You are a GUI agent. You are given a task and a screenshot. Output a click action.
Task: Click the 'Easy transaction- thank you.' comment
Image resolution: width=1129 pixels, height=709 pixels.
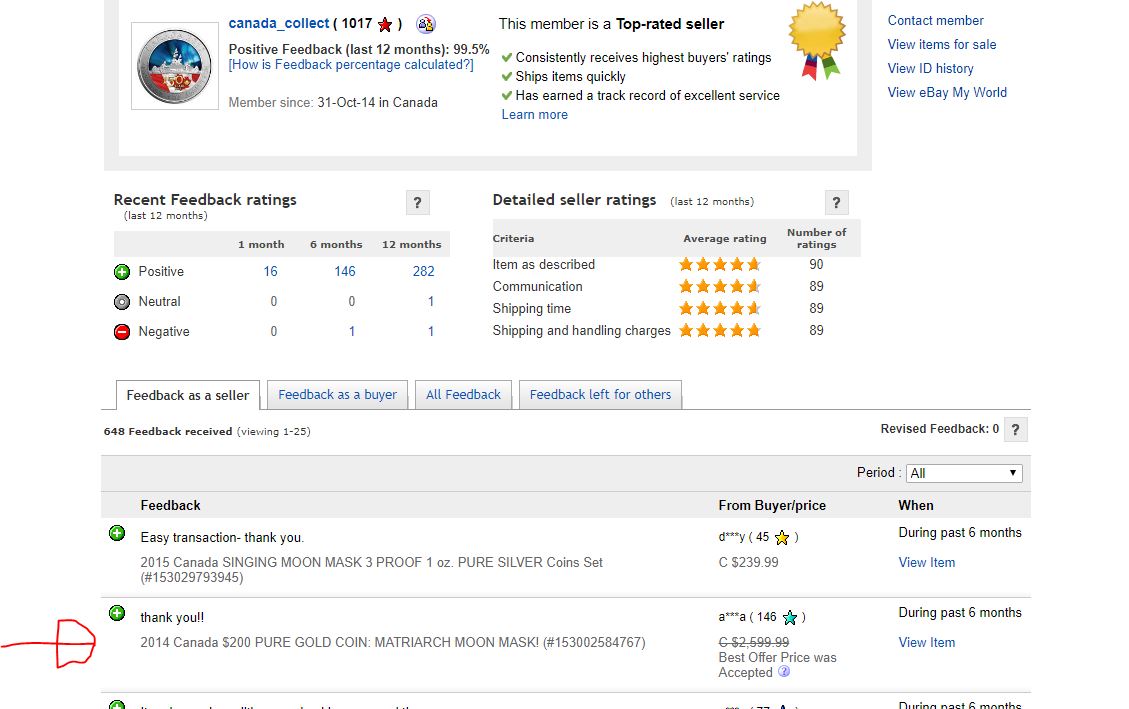[222, 538]
